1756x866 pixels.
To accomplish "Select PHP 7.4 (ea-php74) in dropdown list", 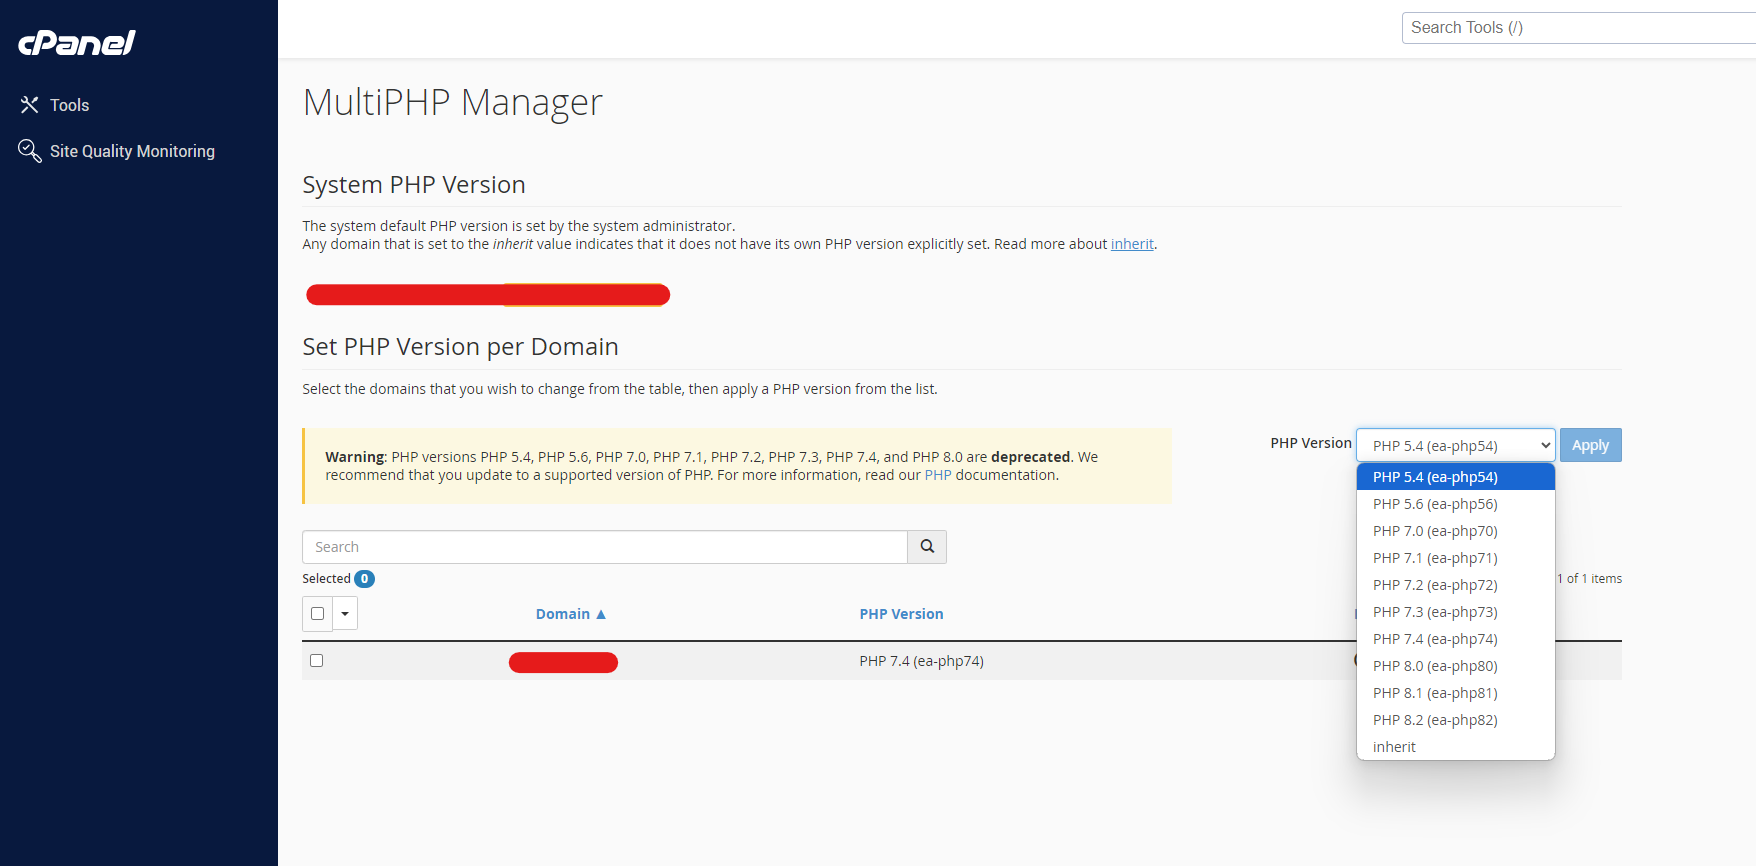I will 1435,639.
